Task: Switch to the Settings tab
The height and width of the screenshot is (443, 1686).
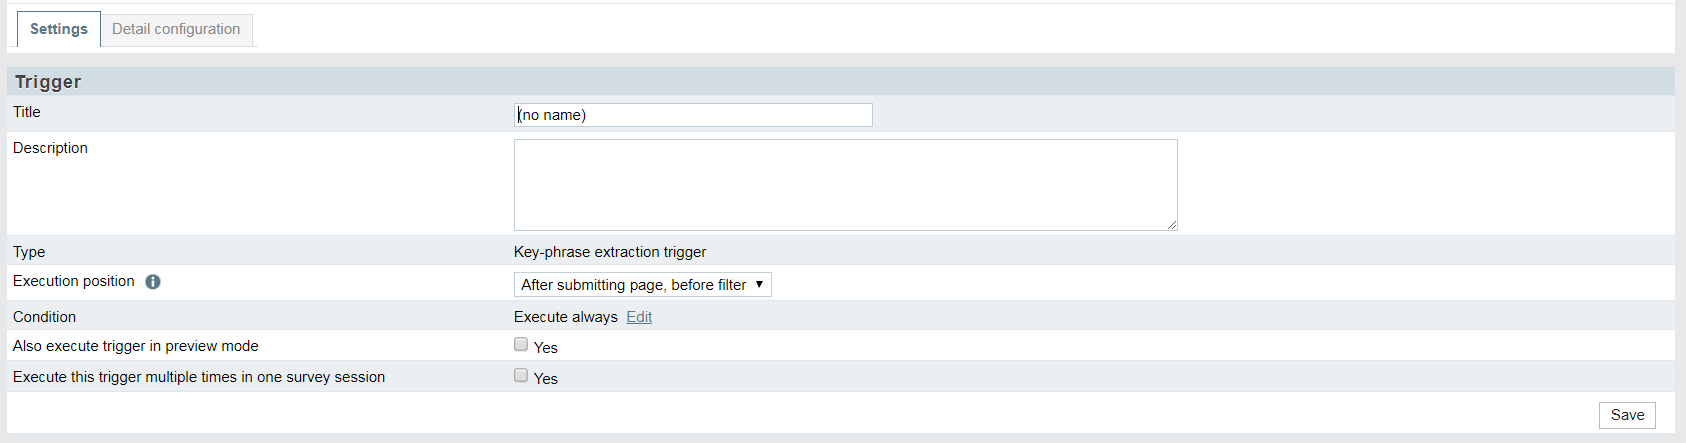Action: pos(59,29)
